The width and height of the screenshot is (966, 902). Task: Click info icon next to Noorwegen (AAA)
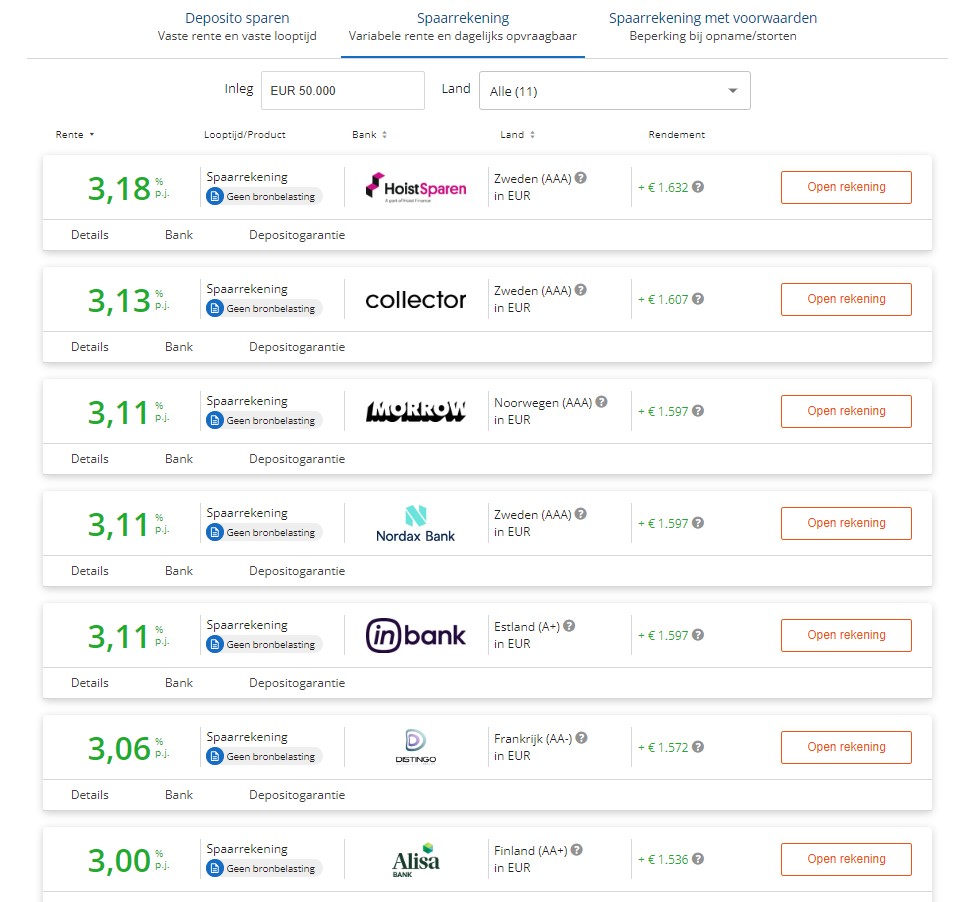pyautogui.click(x=602, y=402)
